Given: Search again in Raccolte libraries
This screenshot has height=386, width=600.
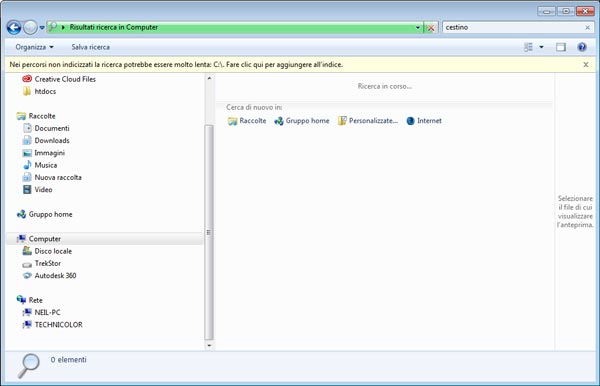Looking at the screenshot, I should point(247,121).
